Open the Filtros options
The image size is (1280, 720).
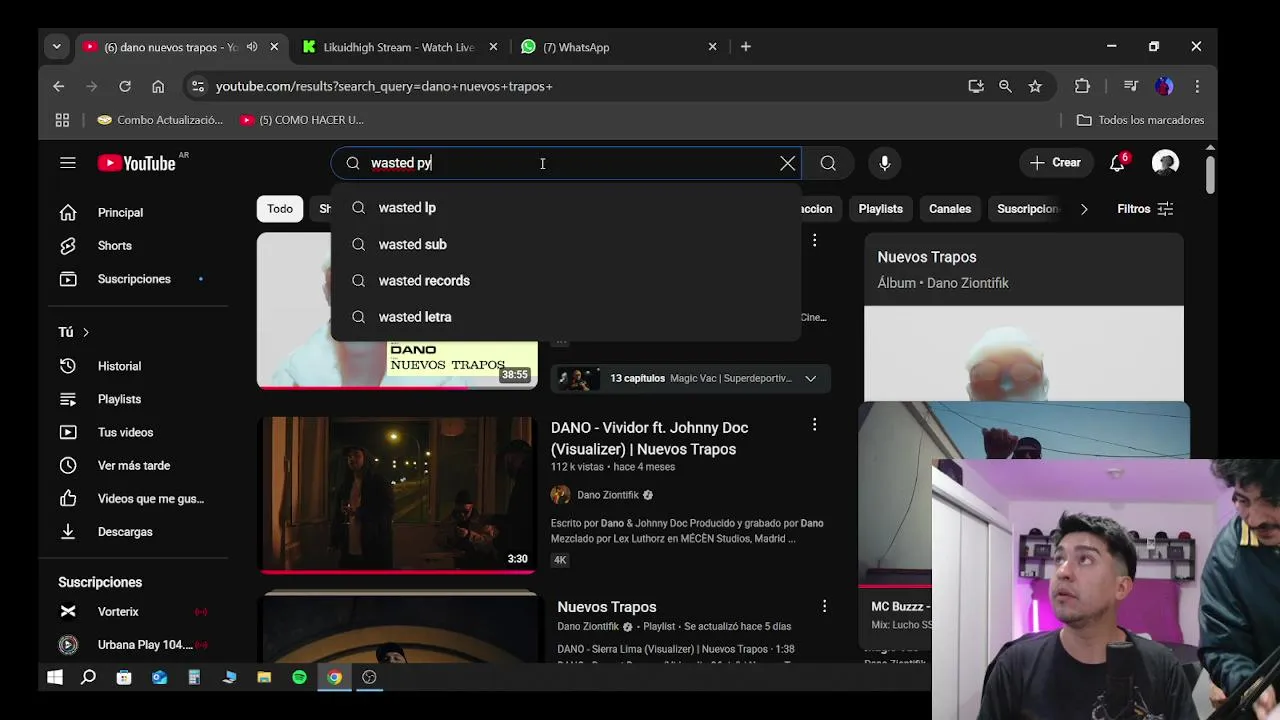pyautogui.click(x=1145, y=209)
